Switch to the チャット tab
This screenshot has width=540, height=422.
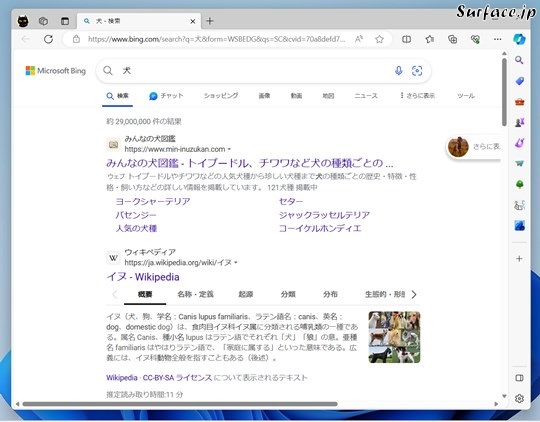click(x=166, y=96)
